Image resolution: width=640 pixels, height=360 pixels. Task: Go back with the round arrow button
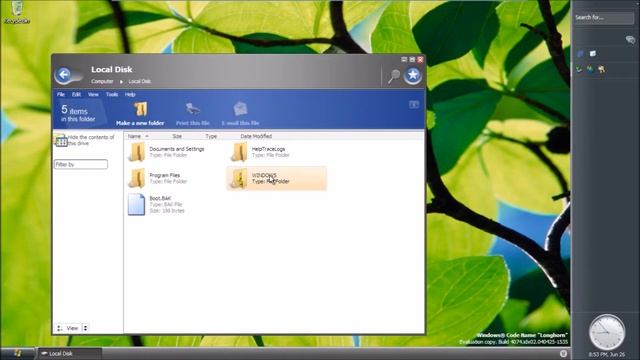[x=64, y=75]
